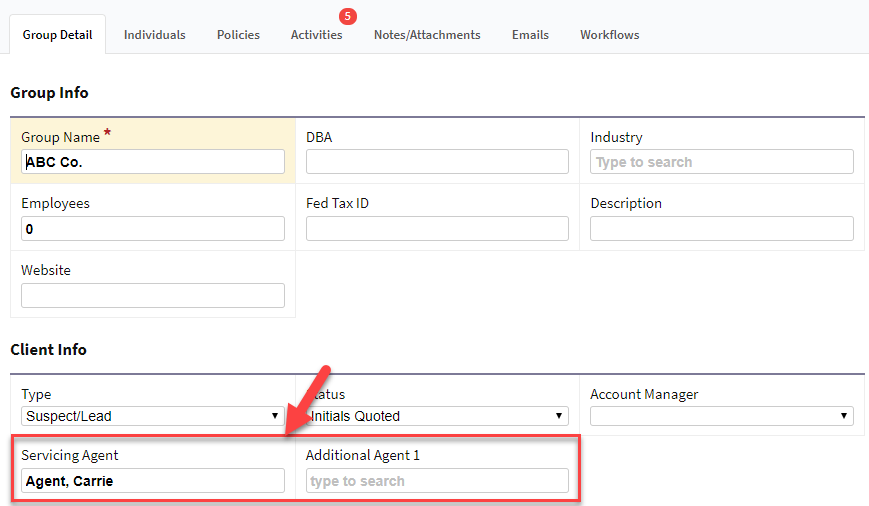Open the Status dropdown showing Initials Quoted
Screen dimensions: 869x506
pyautogui.click(x=437, y=416)
